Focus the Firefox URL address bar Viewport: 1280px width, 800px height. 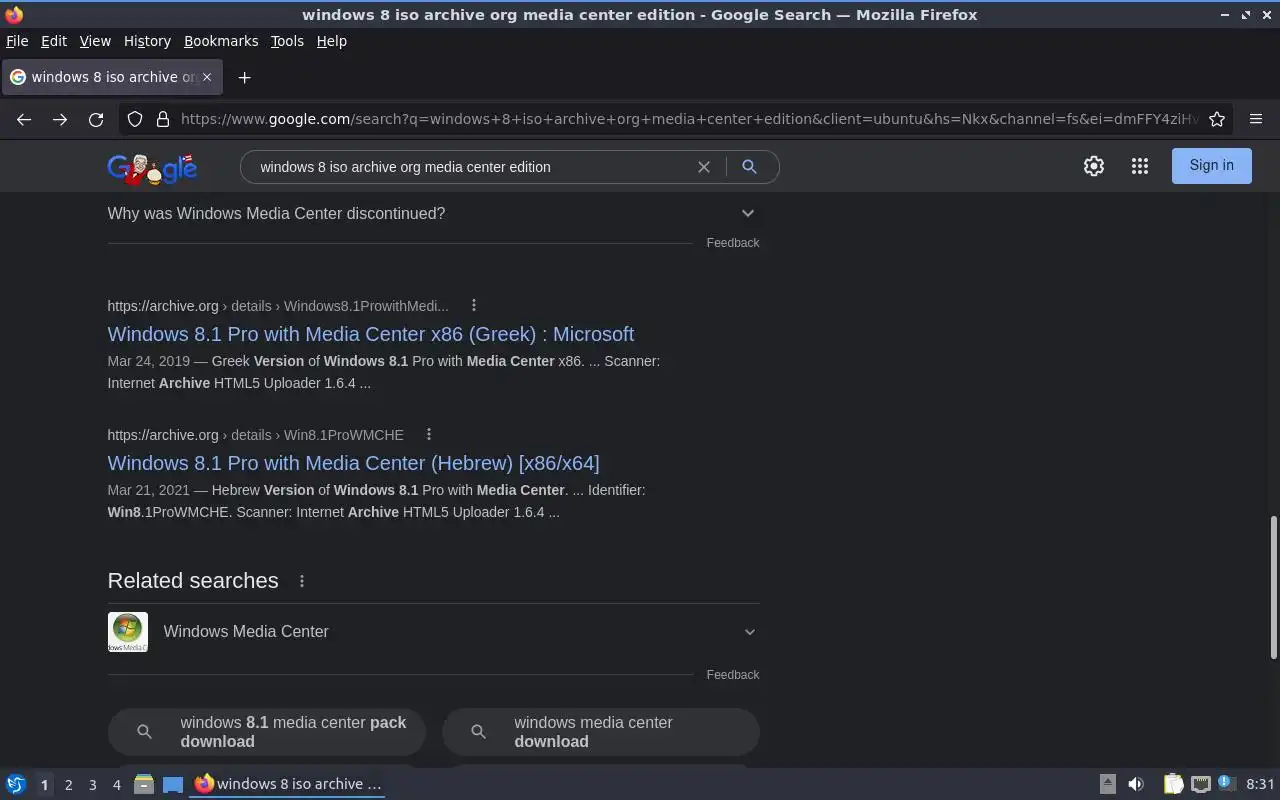tap(689, 119)
